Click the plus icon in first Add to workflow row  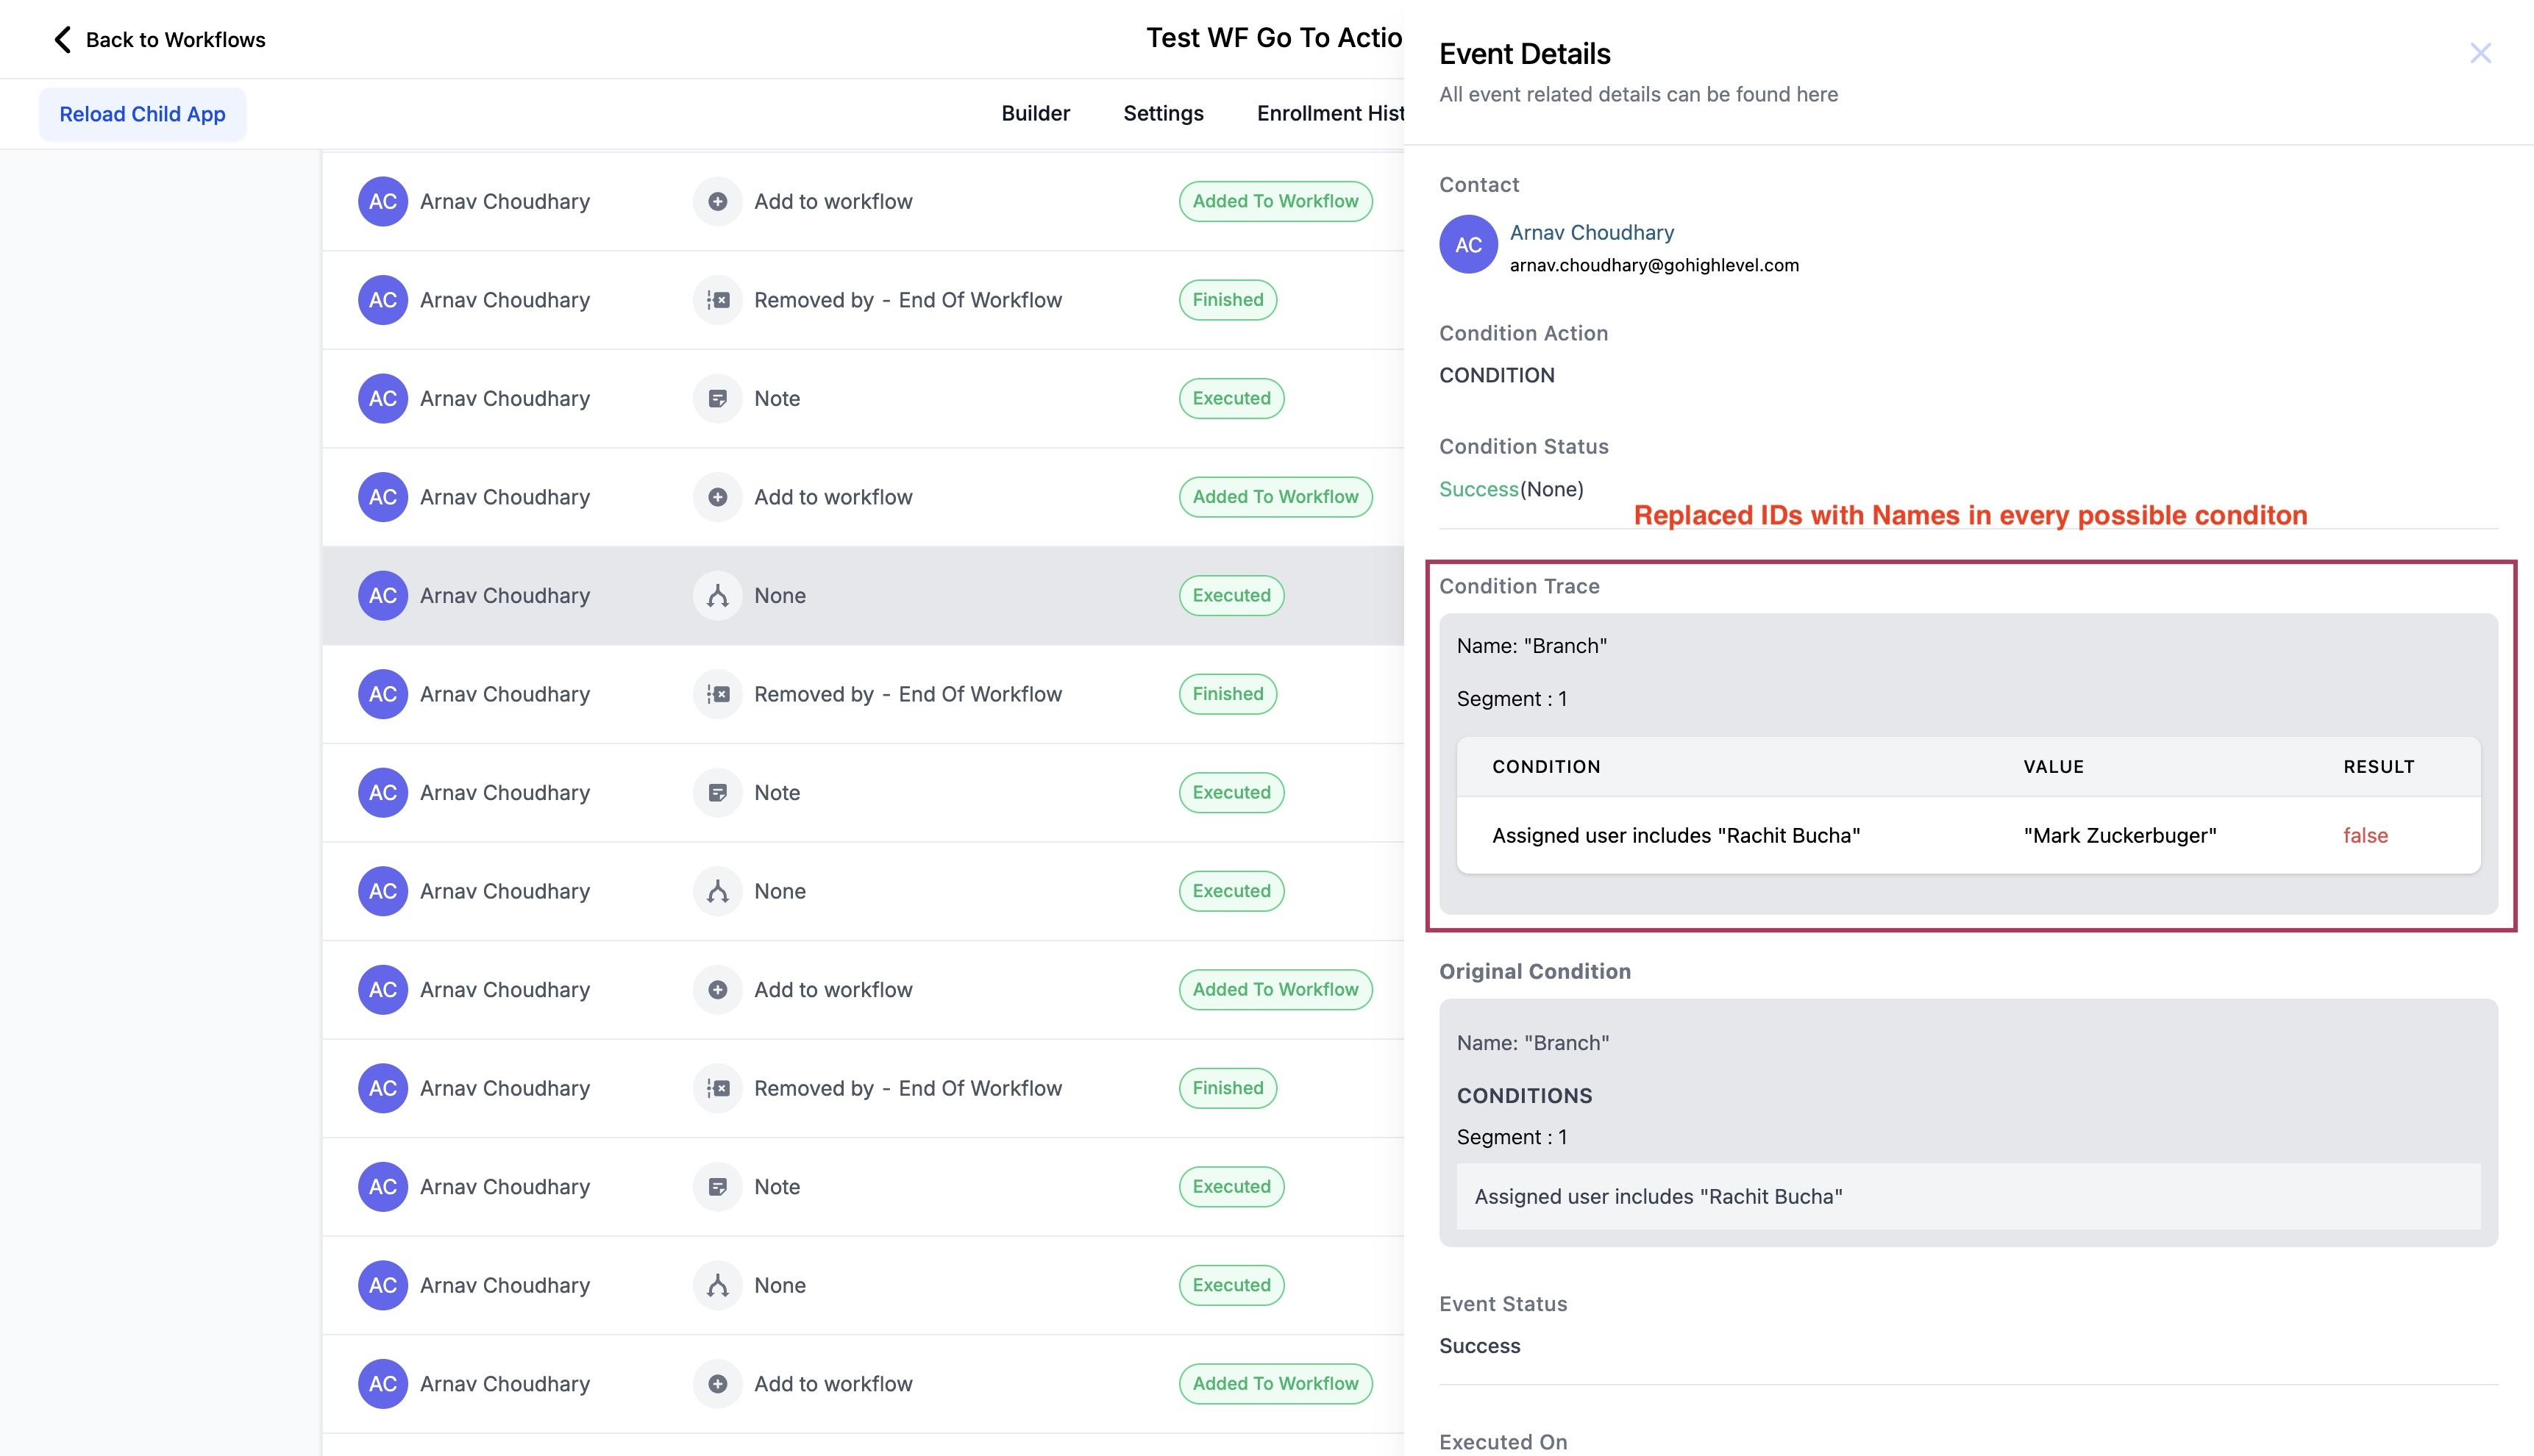pyautogui.click(x=717, y=201)
